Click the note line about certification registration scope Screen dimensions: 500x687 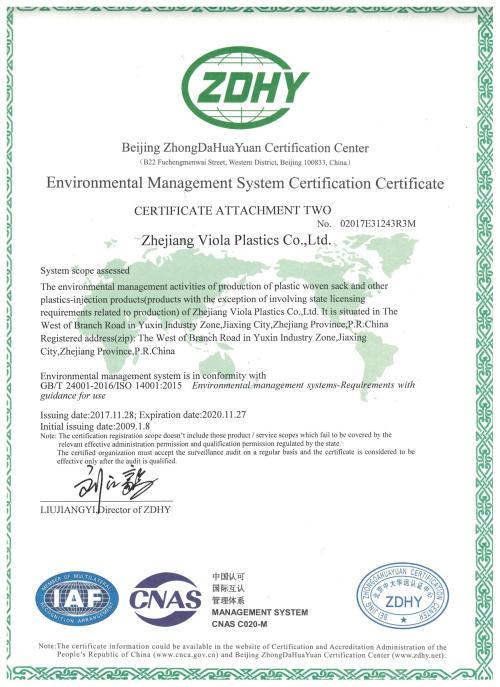pos(216,435)
